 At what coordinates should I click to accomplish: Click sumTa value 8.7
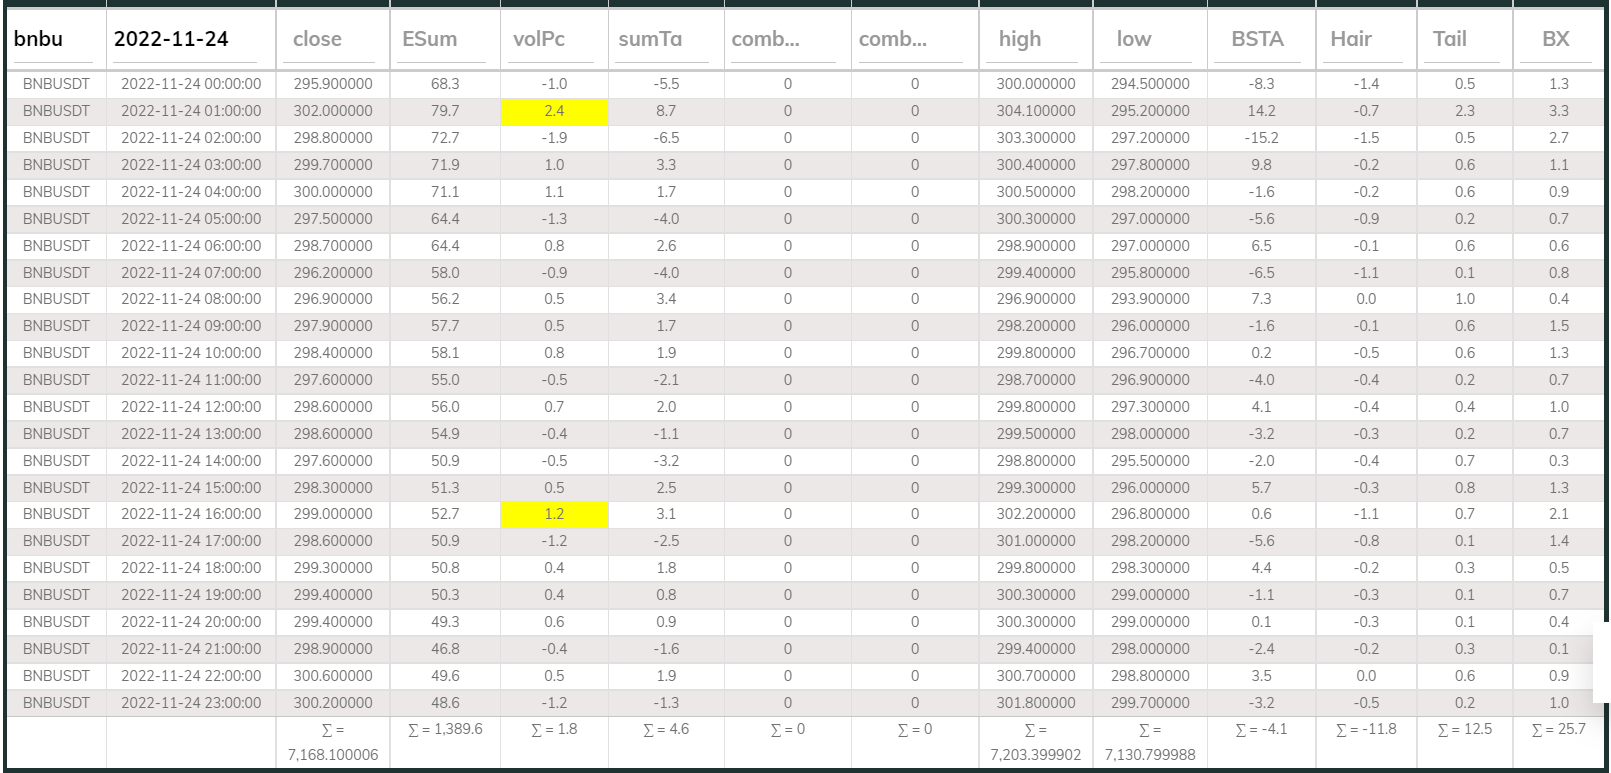point(666,111)
